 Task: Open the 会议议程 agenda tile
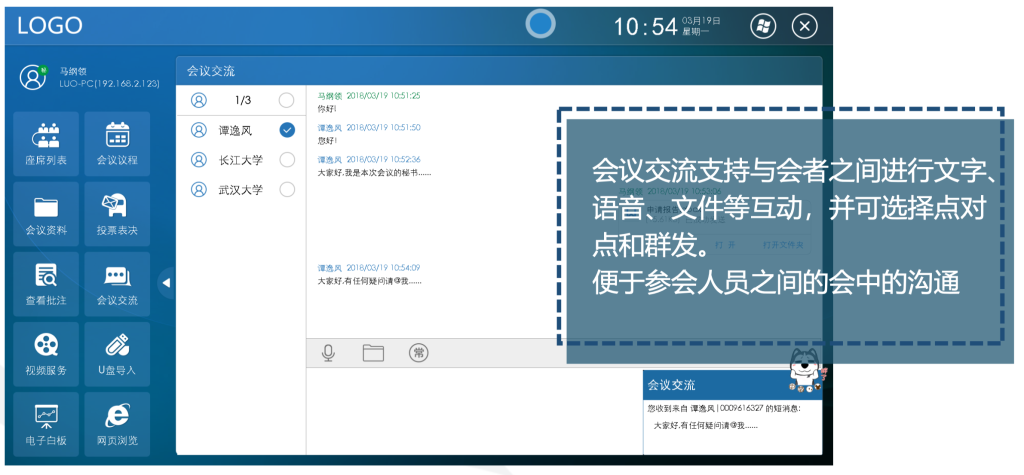[117, 143]
